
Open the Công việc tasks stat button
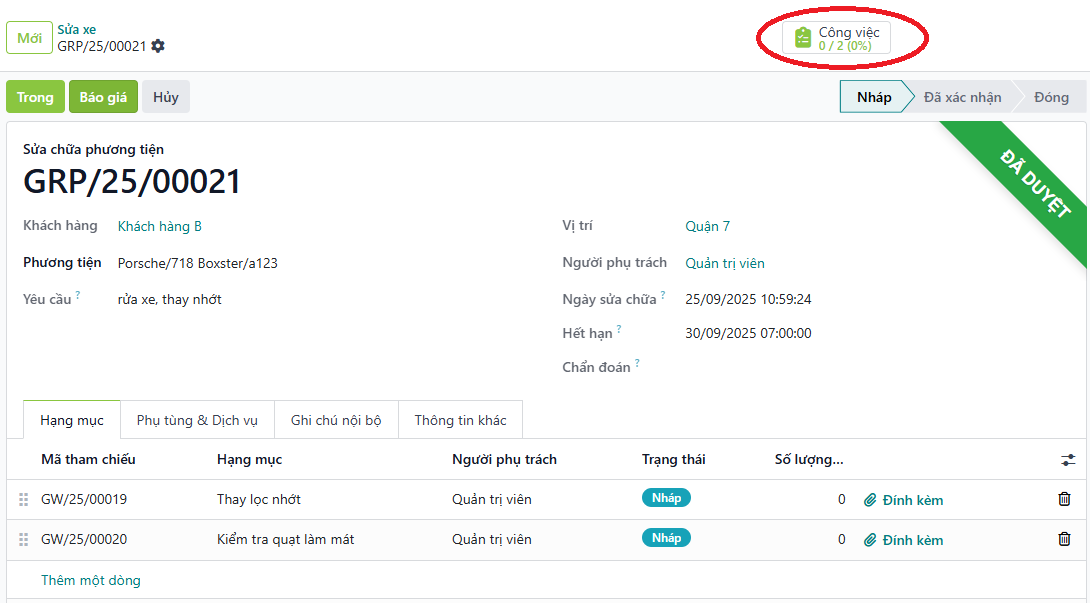pyautogui.click(x=837, y=38)
